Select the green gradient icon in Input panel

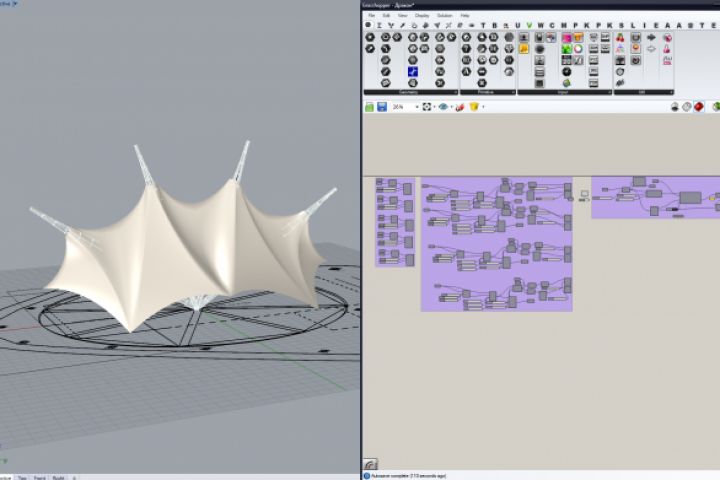click(x=567, y=49)
